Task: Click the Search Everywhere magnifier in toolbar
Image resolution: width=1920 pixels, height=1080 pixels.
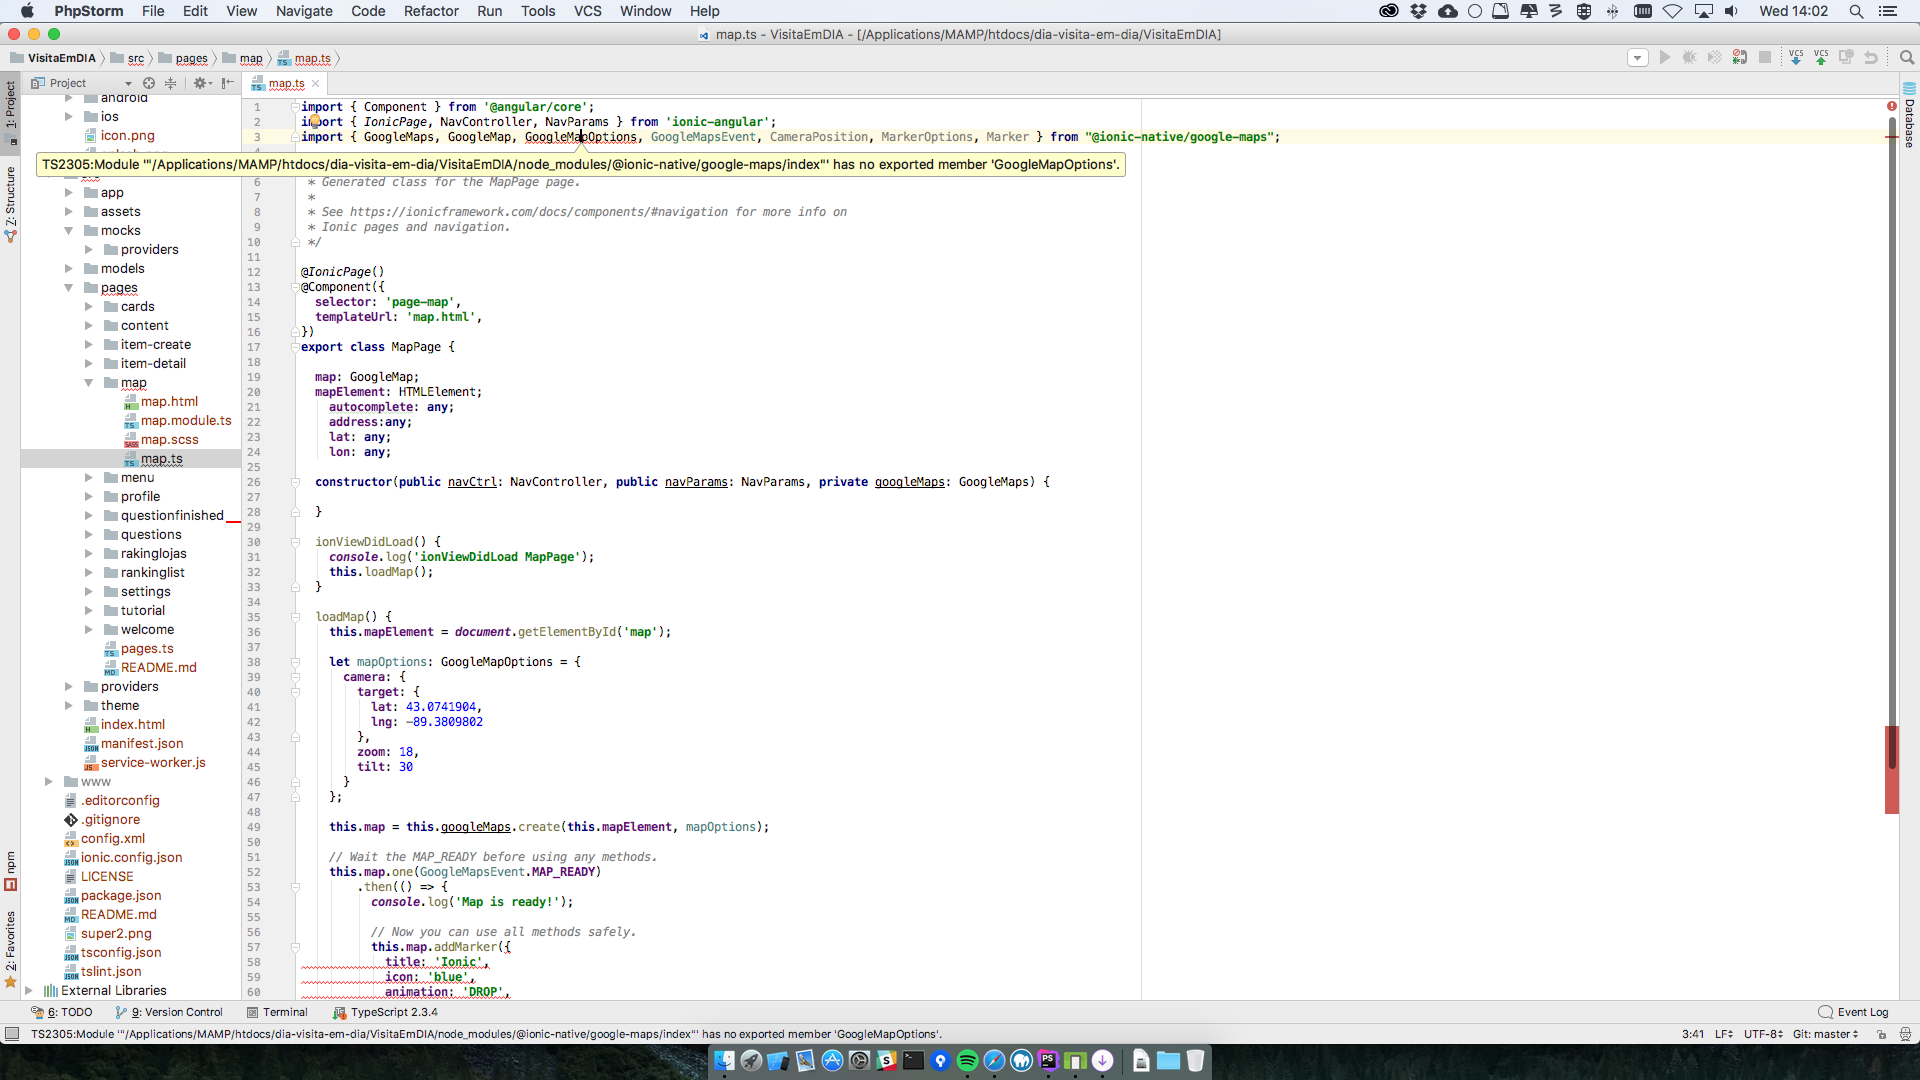Action: pyautogui.click(x=1907, y=58)
